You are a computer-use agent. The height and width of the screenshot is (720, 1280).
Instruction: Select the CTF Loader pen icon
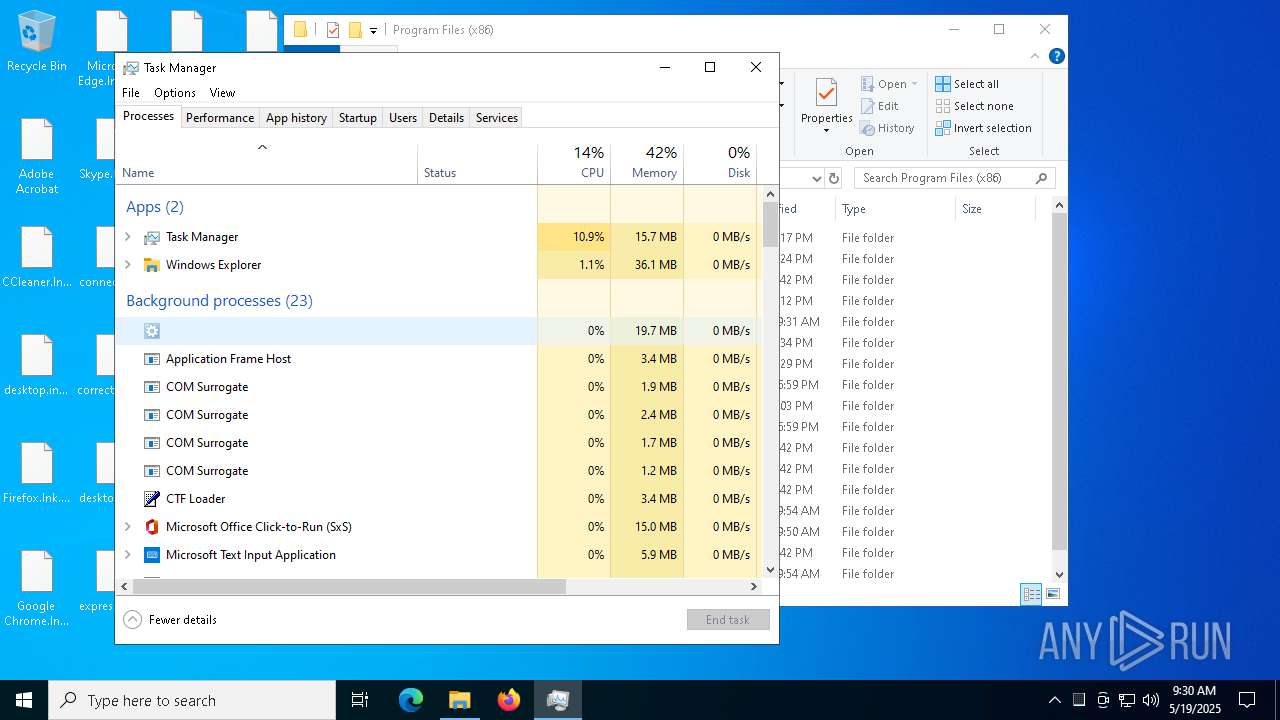point(152,499)
